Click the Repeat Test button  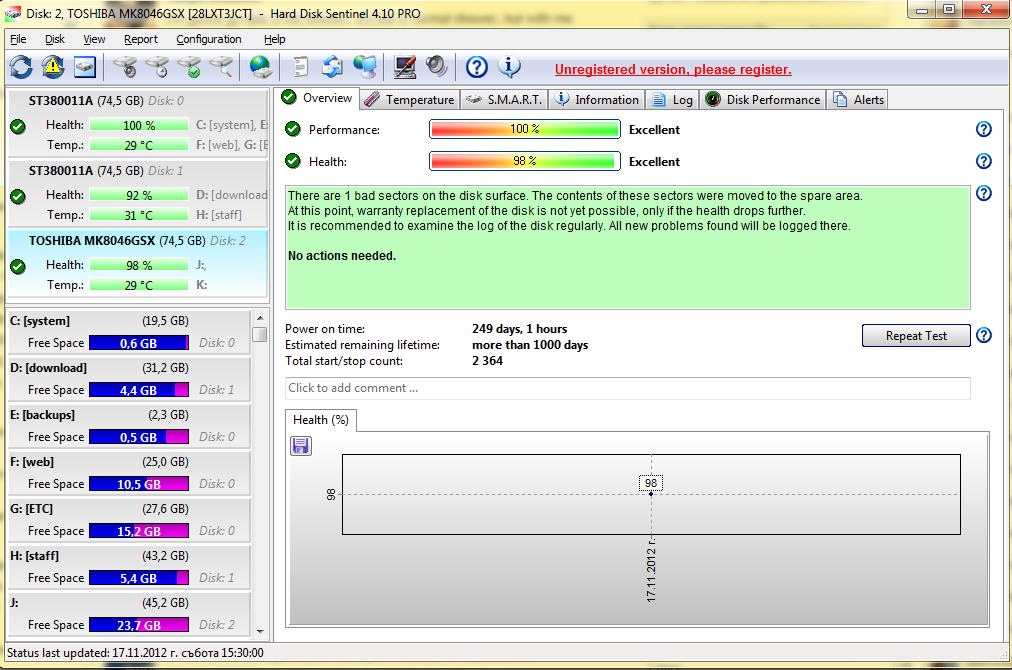(916, 336)
